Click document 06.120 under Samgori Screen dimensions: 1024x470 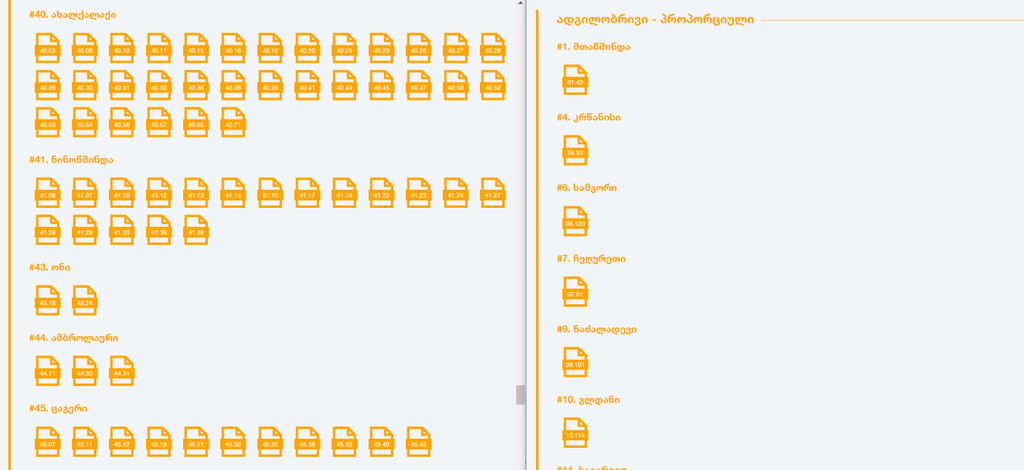pyautogui.click(x=575, y=221)
